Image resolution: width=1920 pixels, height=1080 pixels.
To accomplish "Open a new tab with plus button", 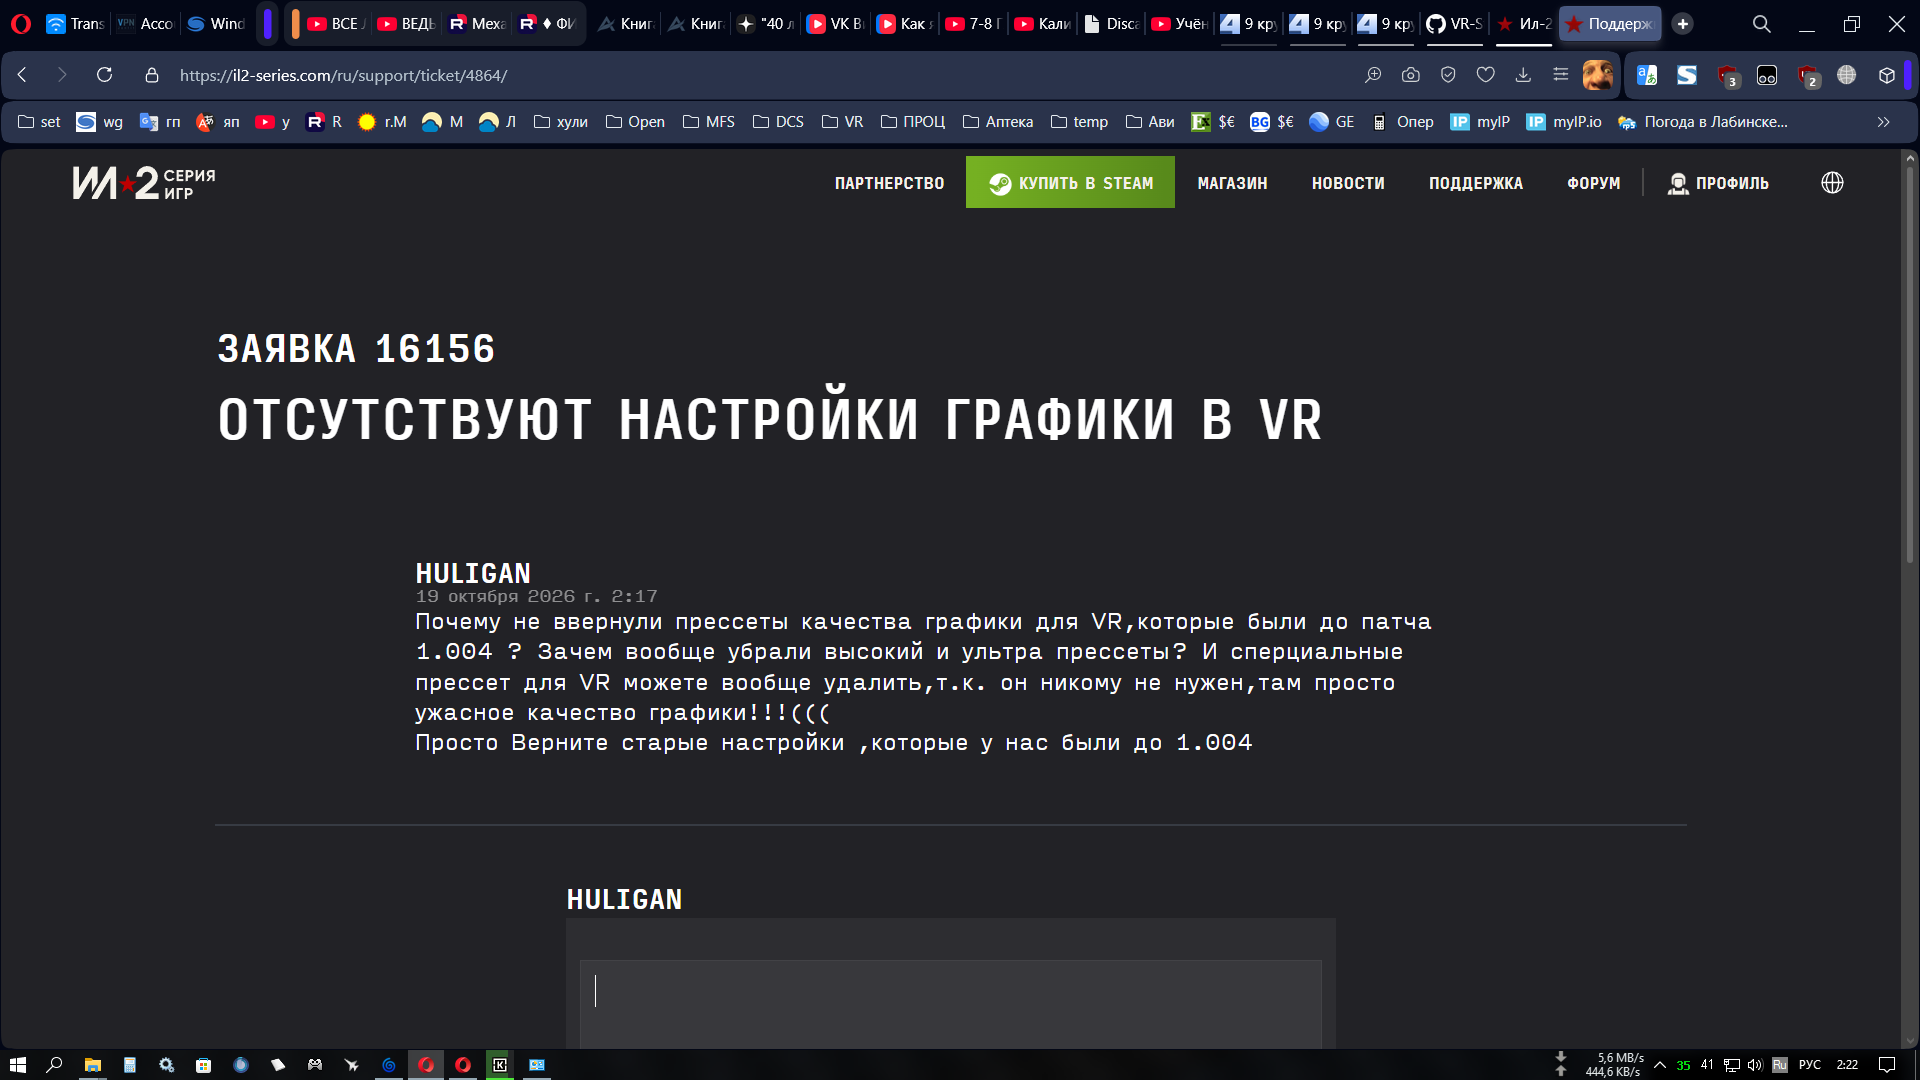I will click(1683, 24).
